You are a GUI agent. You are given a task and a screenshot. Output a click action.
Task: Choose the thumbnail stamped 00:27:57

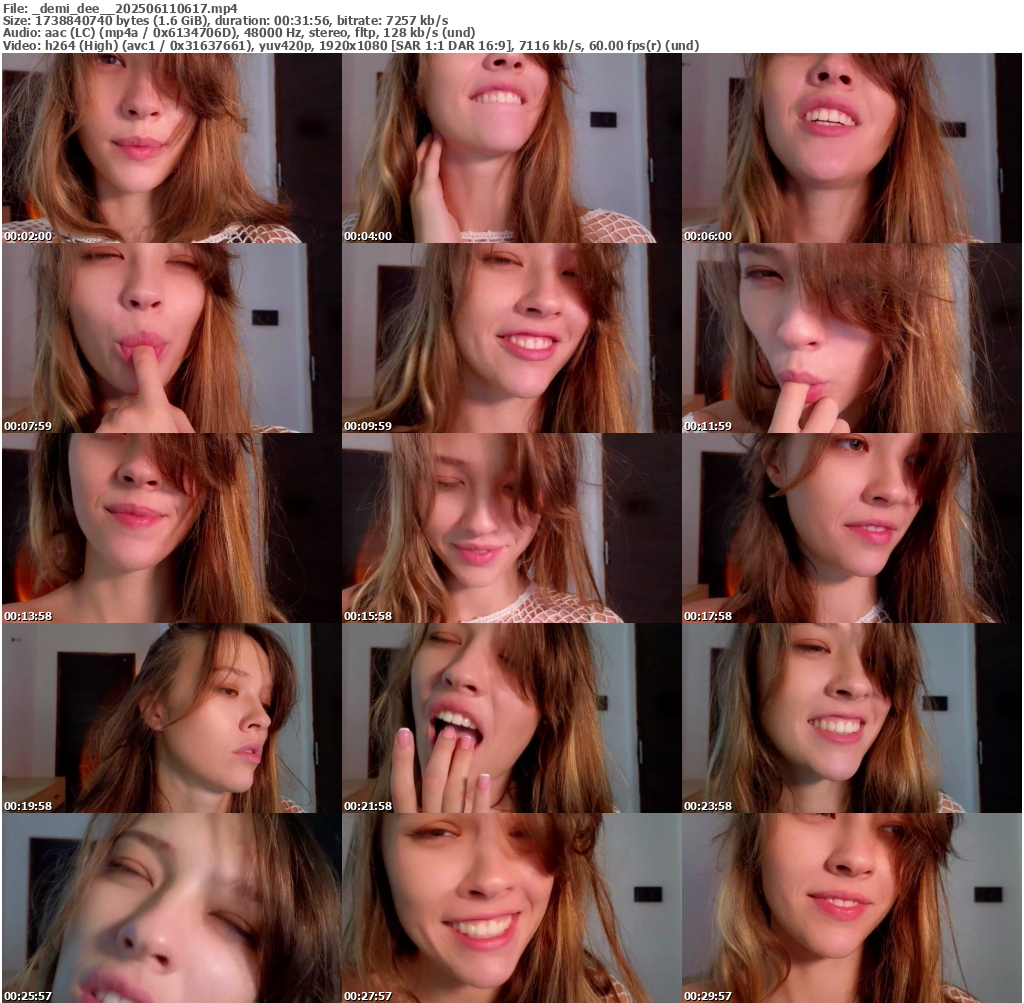511,908
